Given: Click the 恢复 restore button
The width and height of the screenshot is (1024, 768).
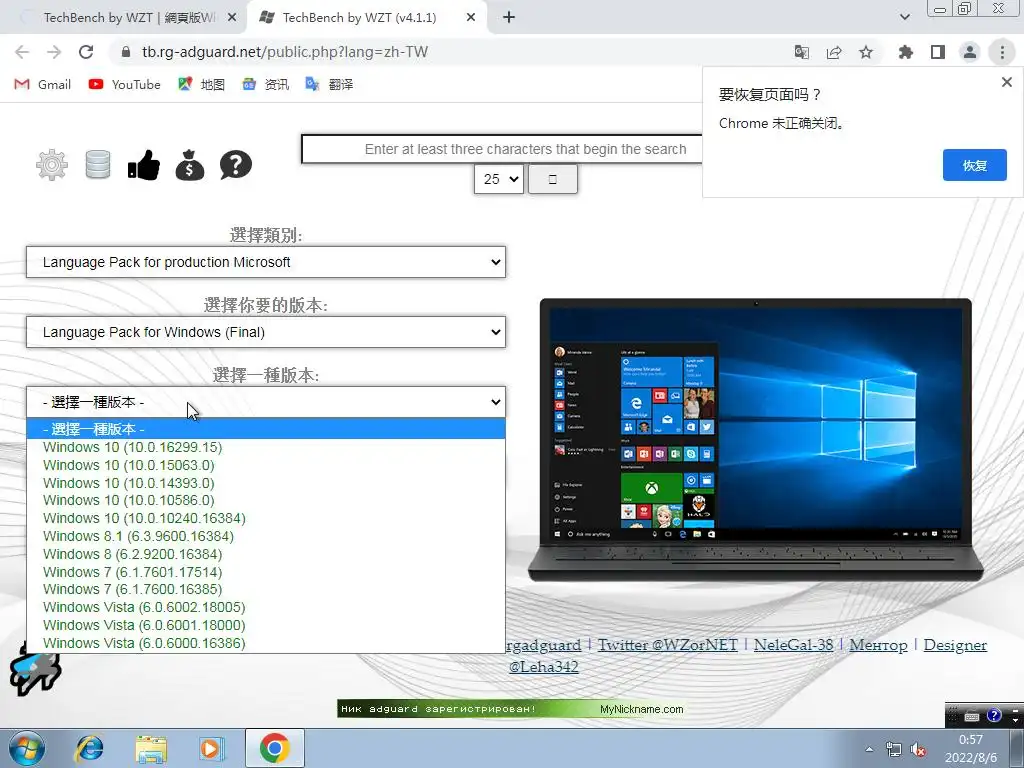Looking at the screenshot, I should (974, 165).
